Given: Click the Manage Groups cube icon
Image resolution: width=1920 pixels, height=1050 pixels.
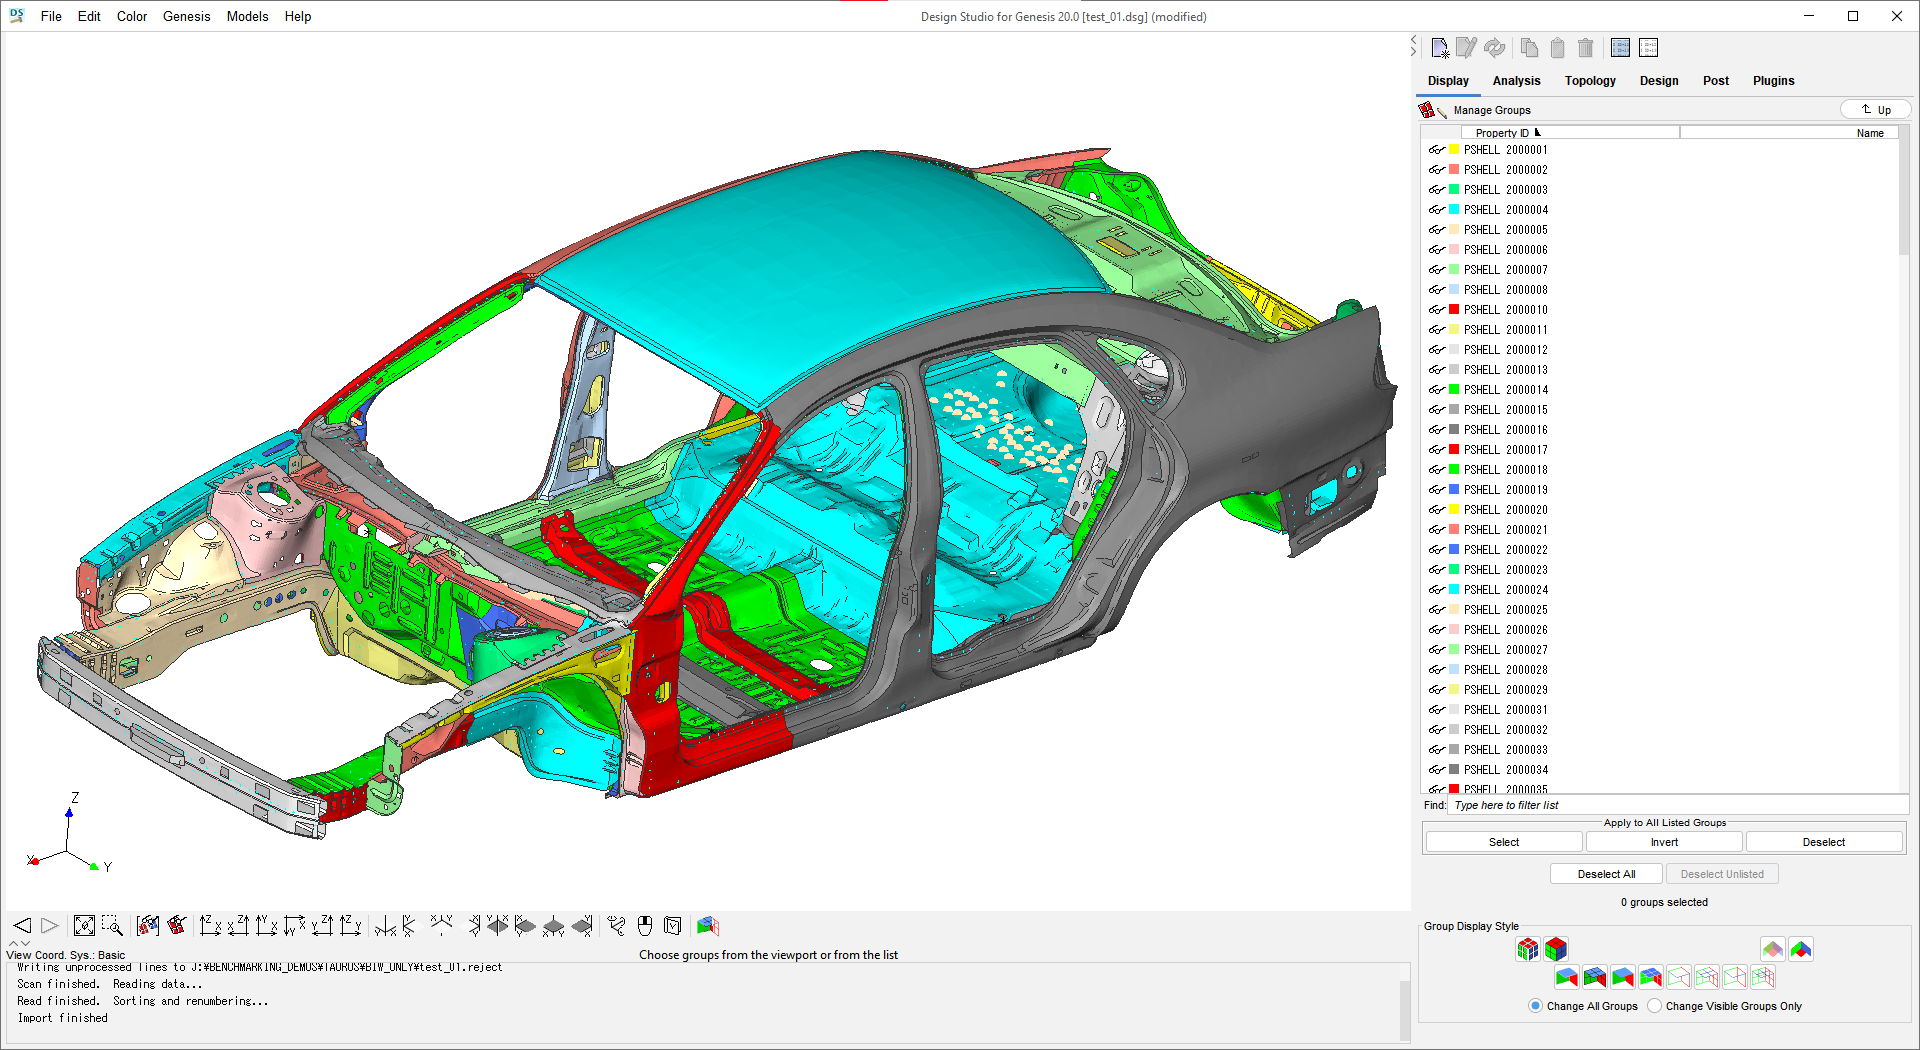Looking at the screenshot, I should click(x=1432, y=110).
